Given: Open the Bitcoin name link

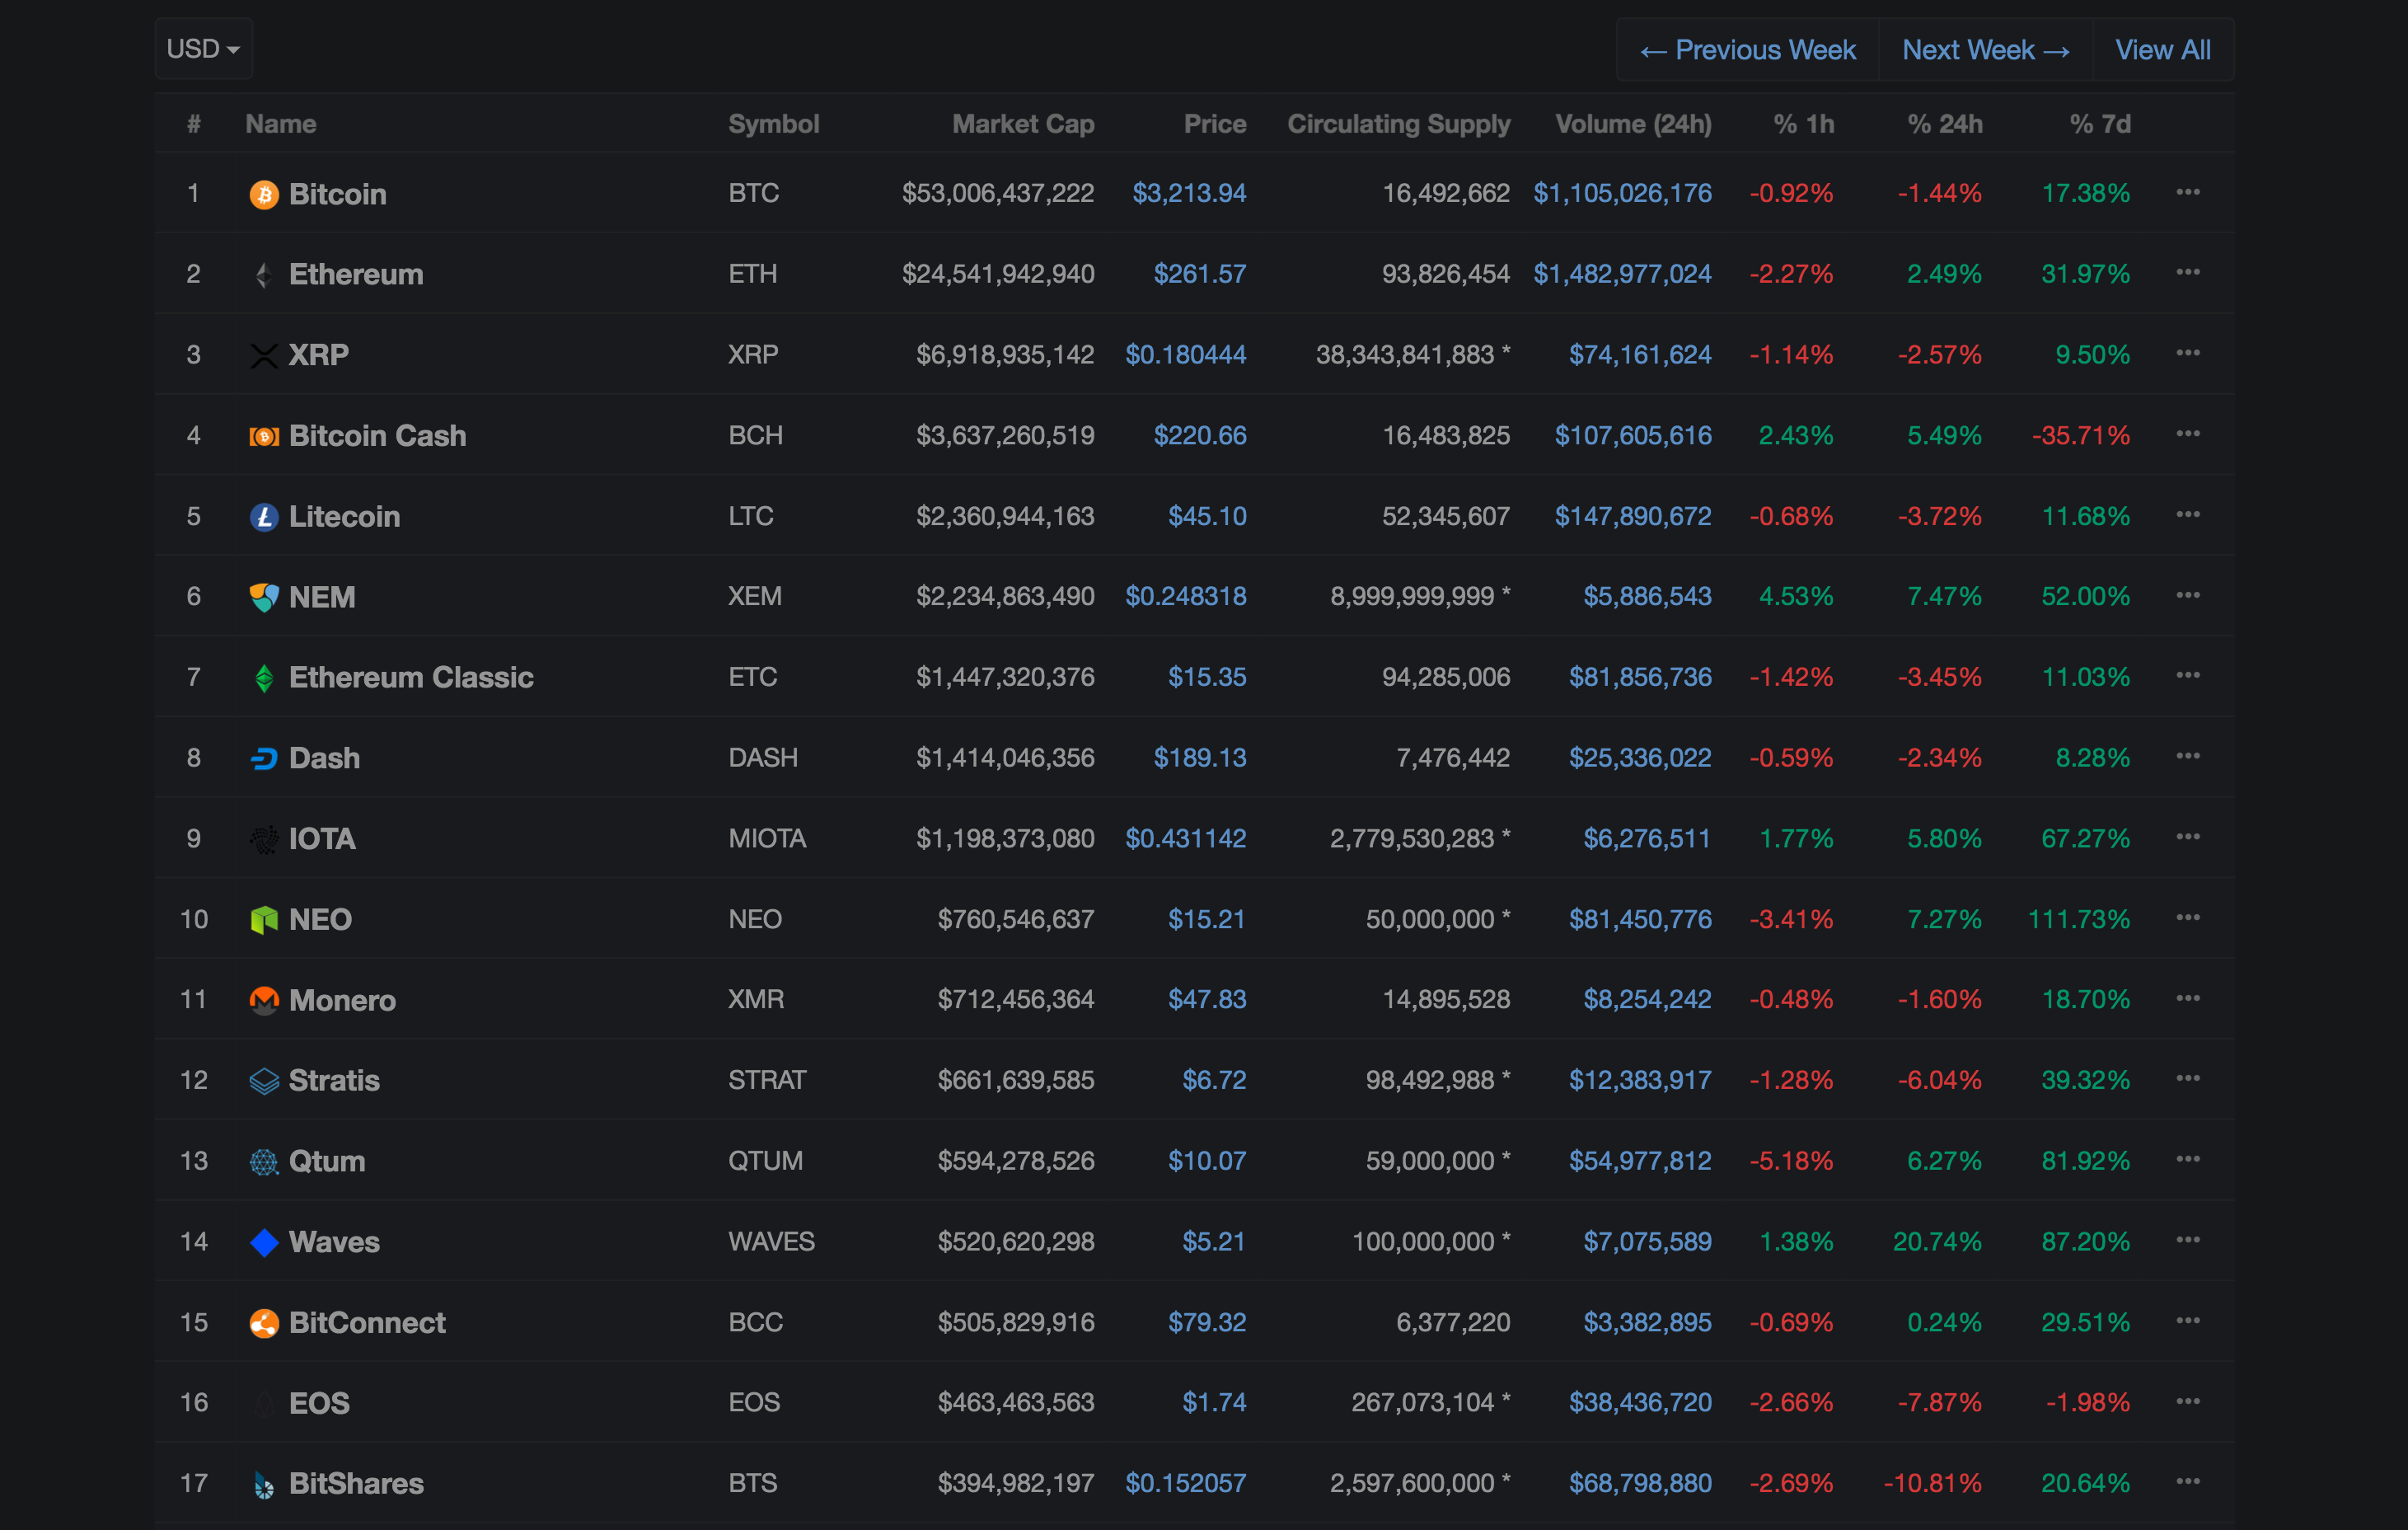Looking at the screenshot, I should coord(338,194).
